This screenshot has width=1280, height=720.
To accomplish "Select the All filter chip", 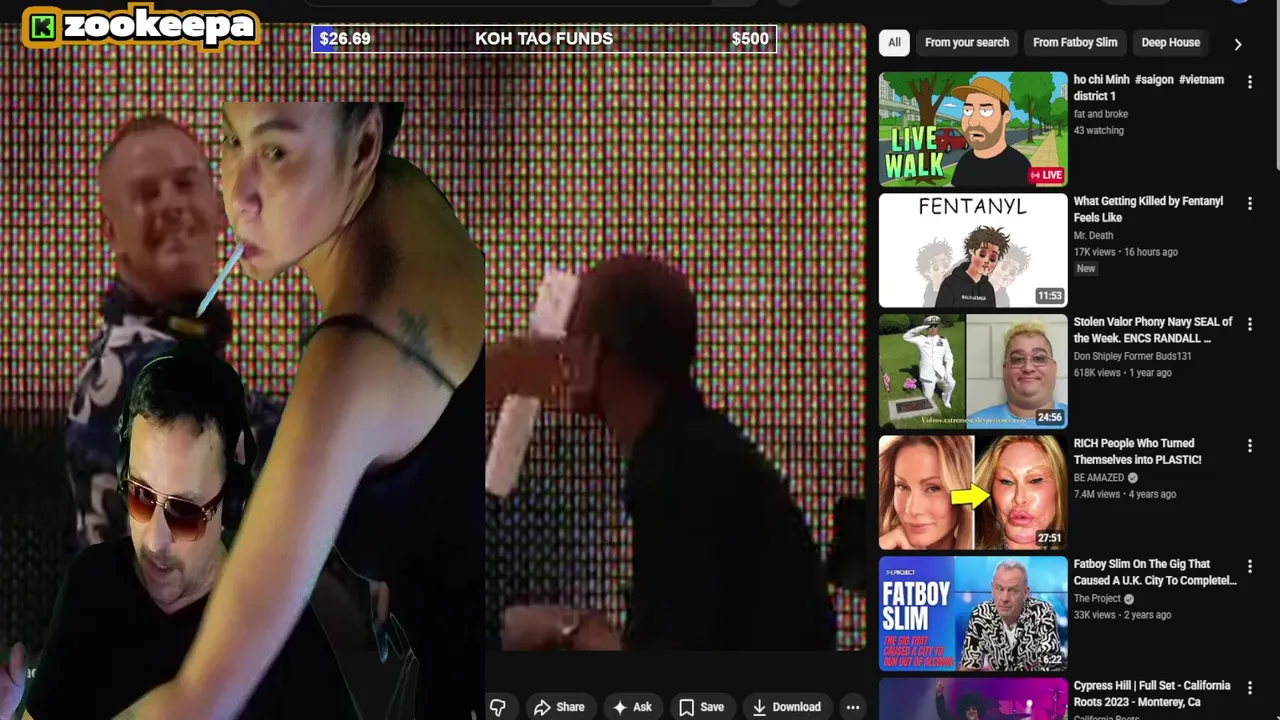I will tap(894, 43).
